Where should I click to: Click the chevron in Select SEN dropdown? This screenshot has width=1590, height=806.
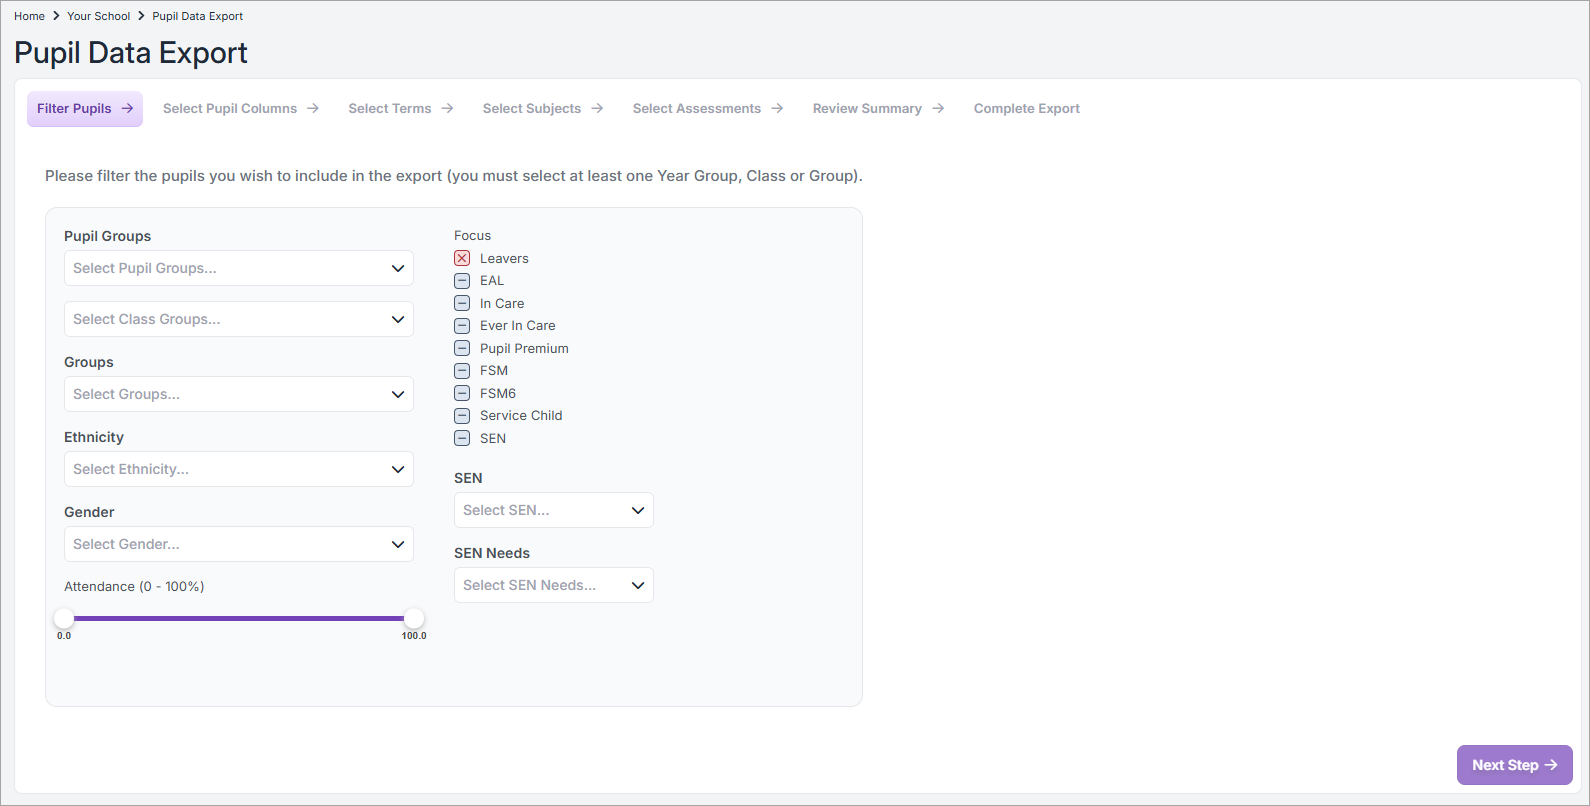point(638,510)
